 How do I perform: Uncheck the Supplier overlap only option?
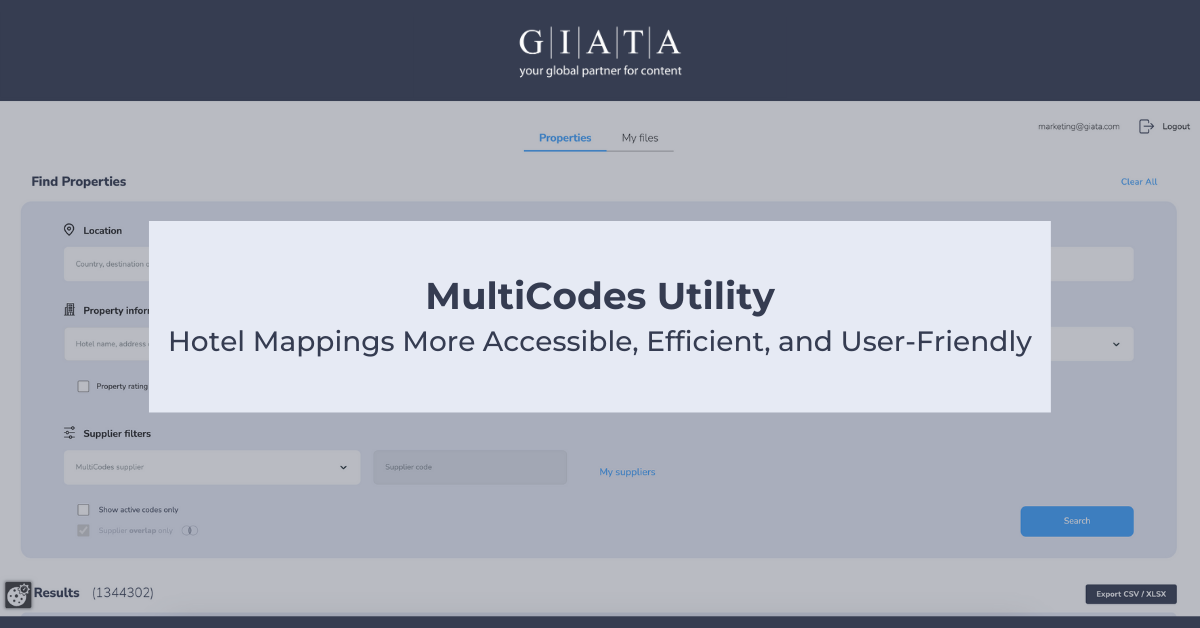83,530
